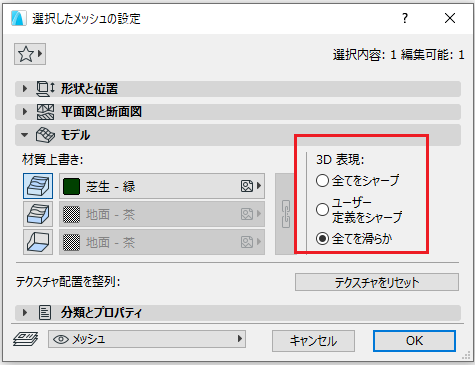Click the 選択内容: 1 編集可能: 1 text
475x365 pixels.
(398, 55)
